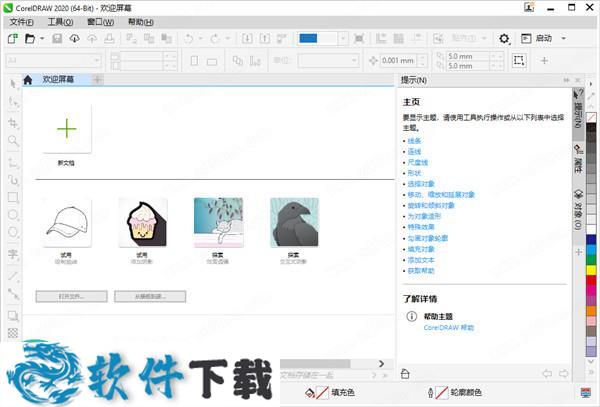Open the Options gear icon
This screenshot has height=407, width=600.
click(x=504, y=39)
